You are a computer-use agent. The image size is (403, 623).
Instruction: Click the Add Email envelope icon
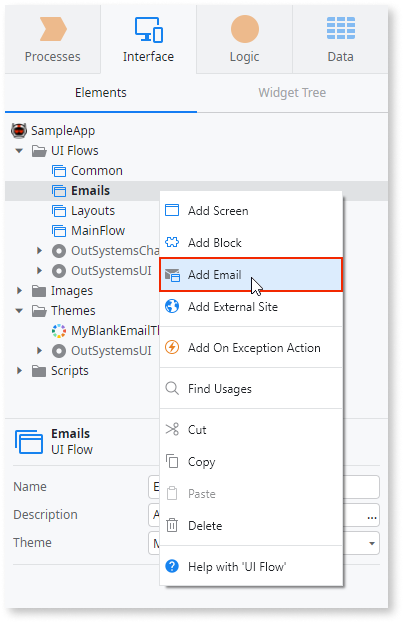point(172,275)
